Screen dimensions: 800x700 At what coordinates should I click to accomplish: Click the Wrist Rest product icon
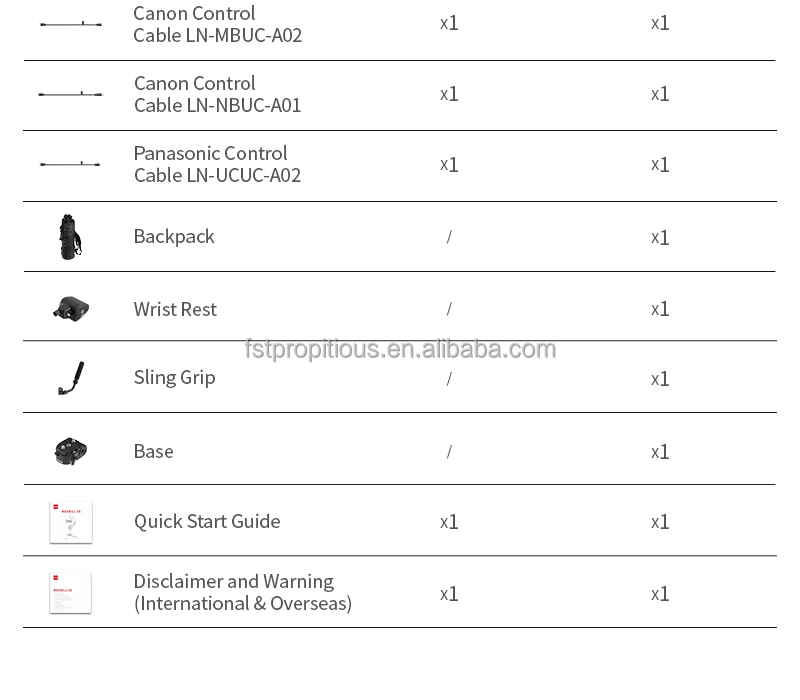(71, 309)
